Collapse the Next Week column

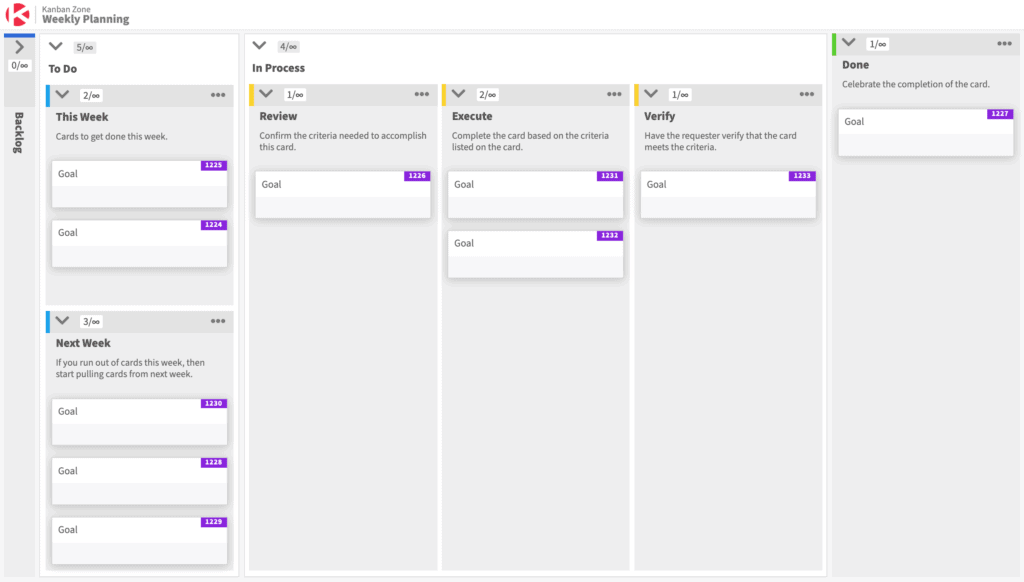(x=62, y=321)
